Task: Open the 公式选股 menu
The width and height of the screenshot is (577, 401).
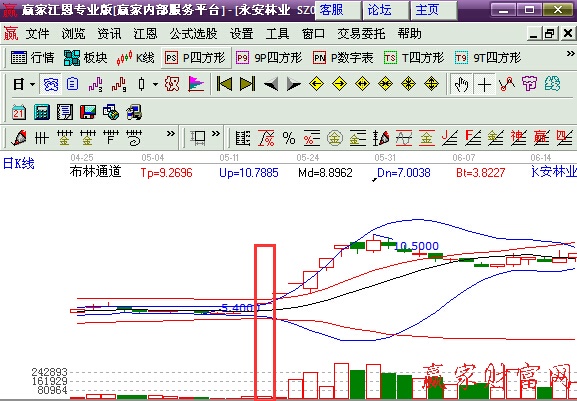Action: click(x=194, y=34)
